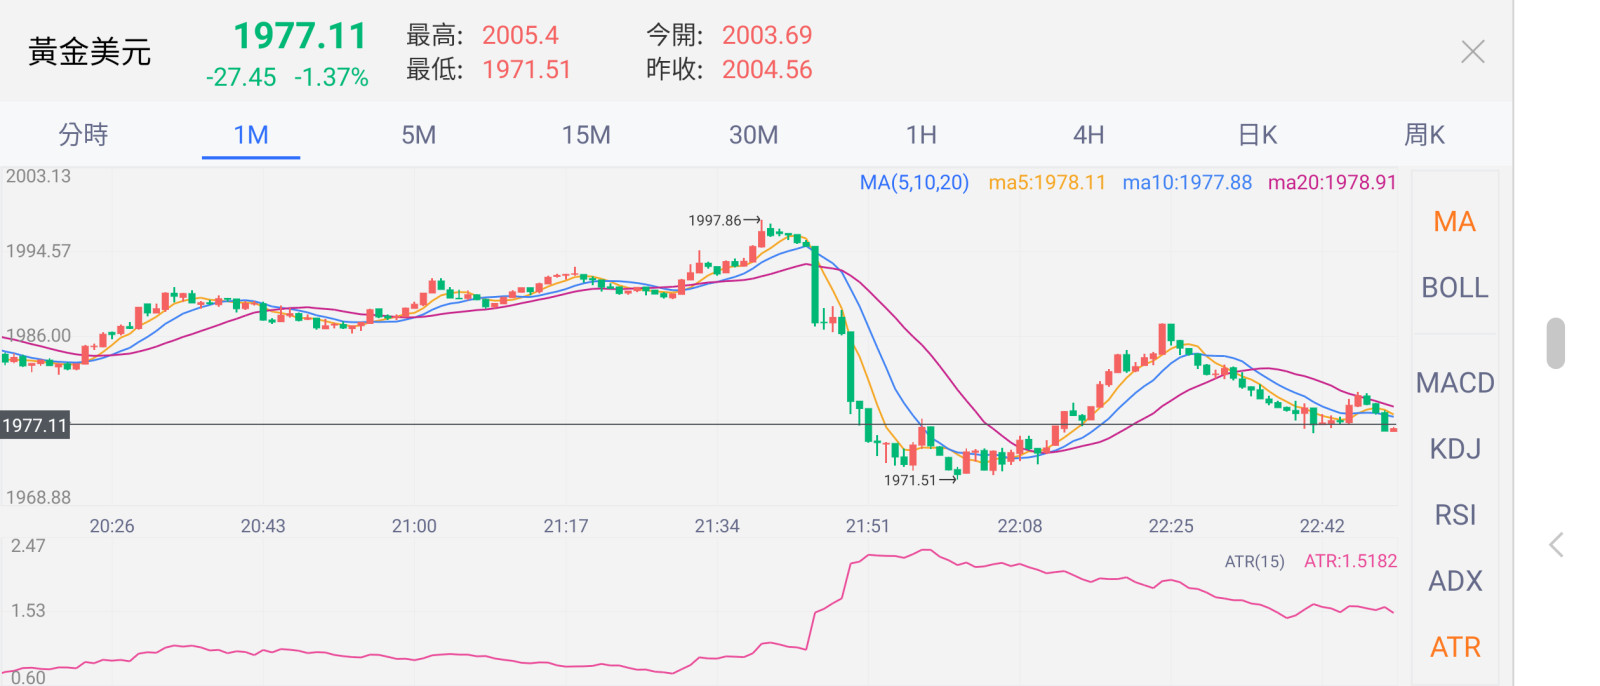Select the 1M timeframe tab

(251, 135)
